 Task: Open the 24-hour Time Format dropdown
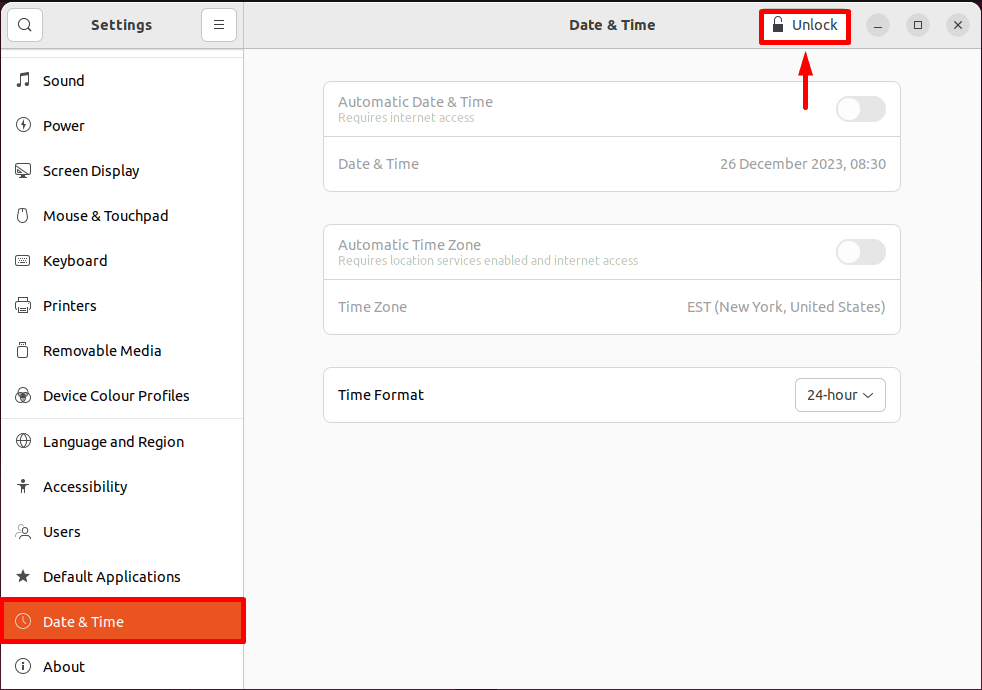pyautogui.click(x=840, y=395)
